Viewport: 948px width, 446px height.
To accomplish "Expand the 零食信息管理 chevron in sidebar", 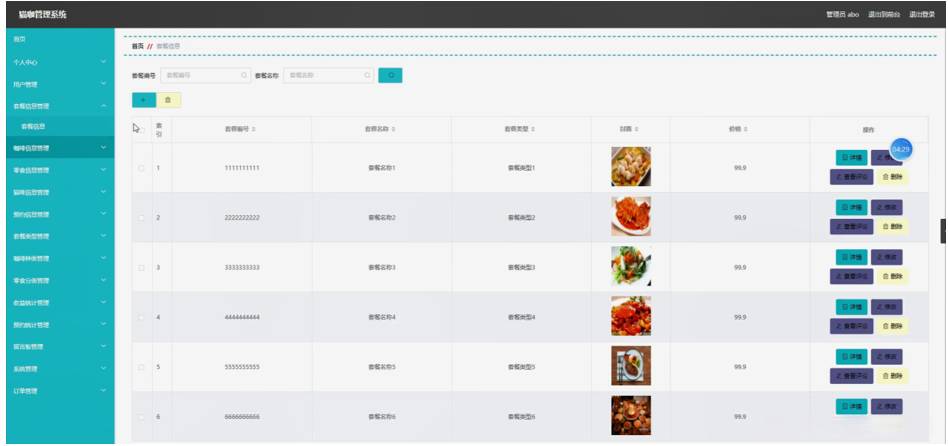I will [103, 170].
